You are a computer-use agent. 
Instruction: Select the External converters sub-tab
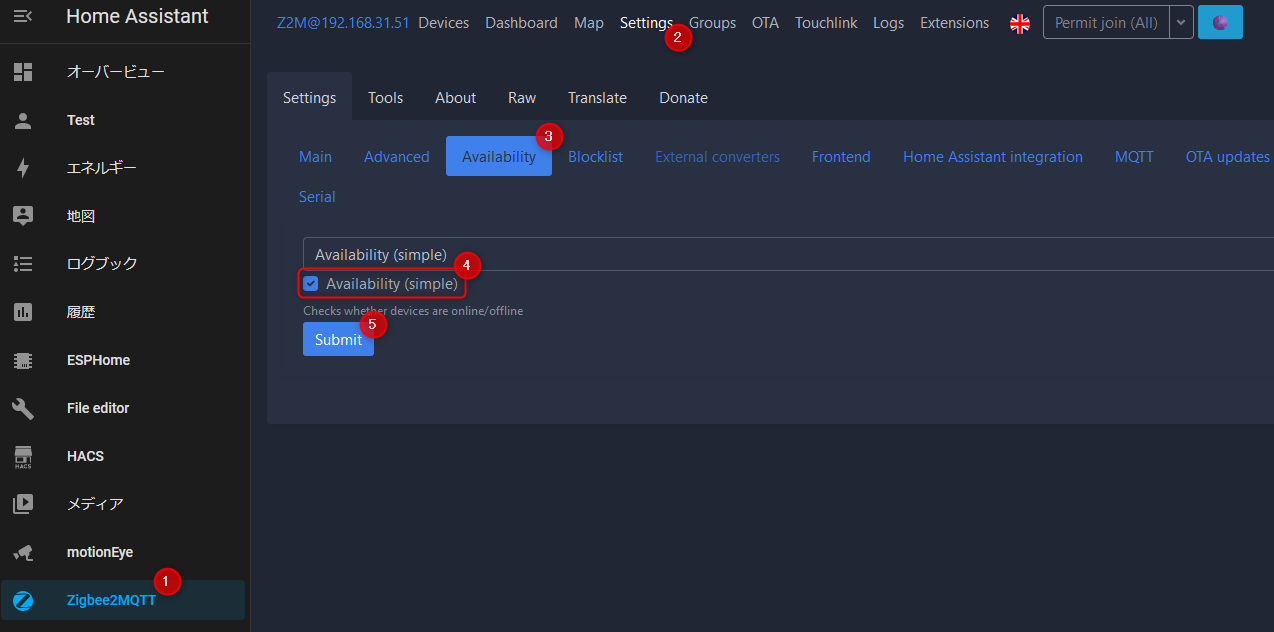[x=717, y=156]
